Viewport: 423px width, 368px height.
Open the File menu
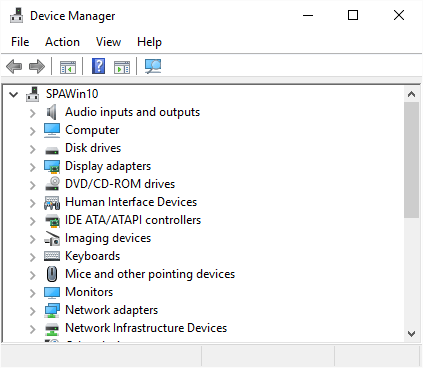click(20, 42)
